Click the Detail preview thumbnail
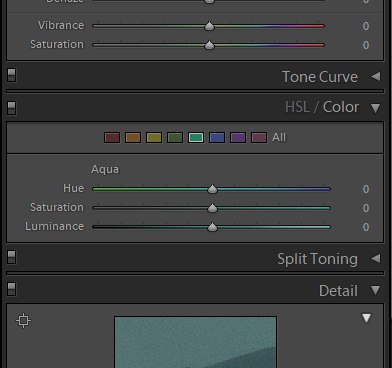 click(195, 342)
